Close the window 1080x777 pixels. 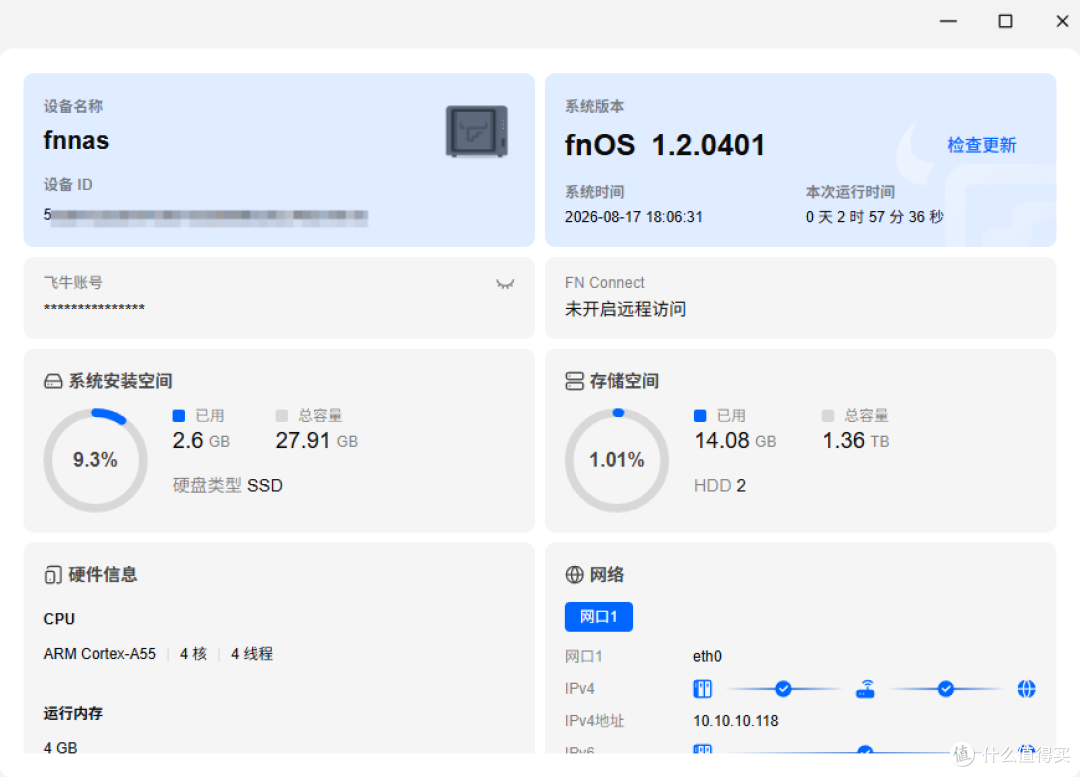pos(1062,21)
